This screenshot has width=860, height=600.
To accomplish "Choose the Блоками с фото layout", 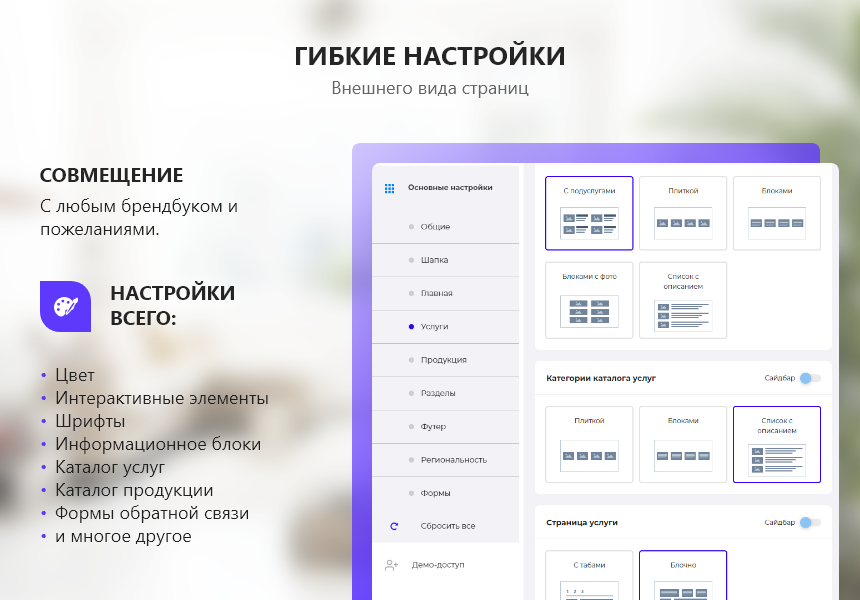I will (x=589, y=300).
